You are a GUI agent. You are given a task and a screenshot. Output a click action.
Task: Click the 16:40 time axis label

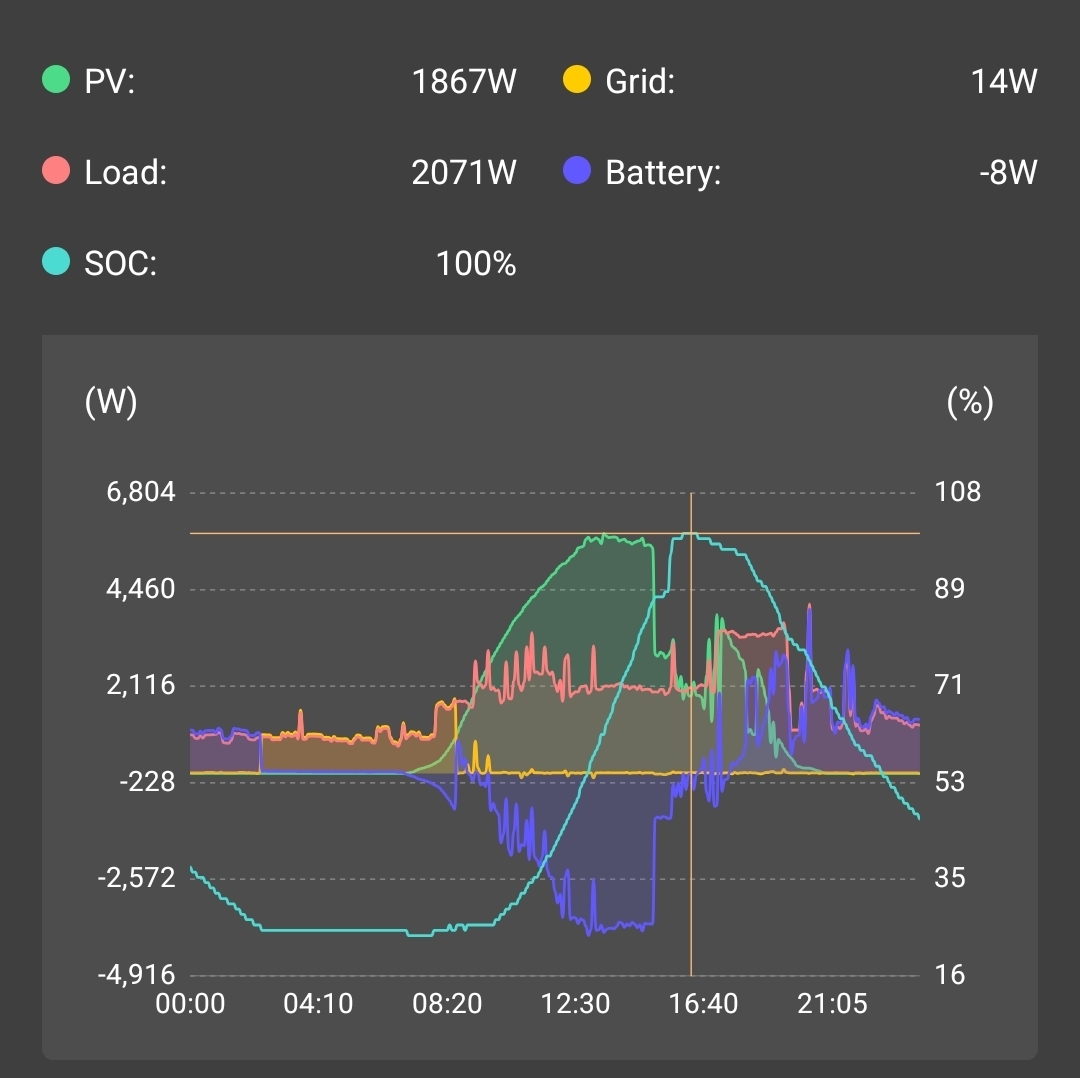(703, 1004)
